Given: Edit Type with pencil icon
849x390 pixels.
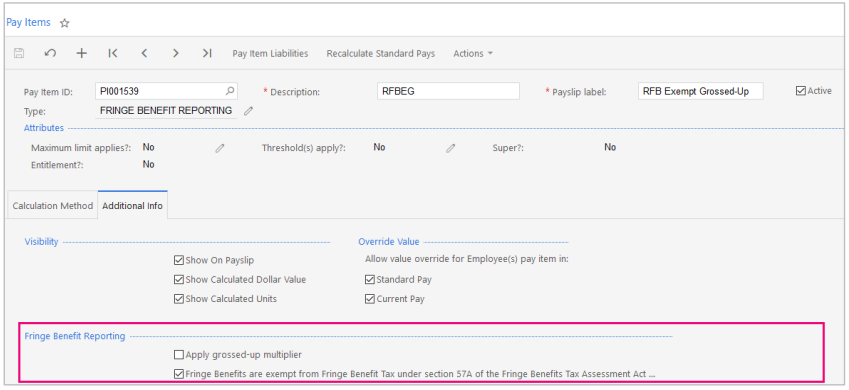Looking at the screenshot, I should pos(248,111).
